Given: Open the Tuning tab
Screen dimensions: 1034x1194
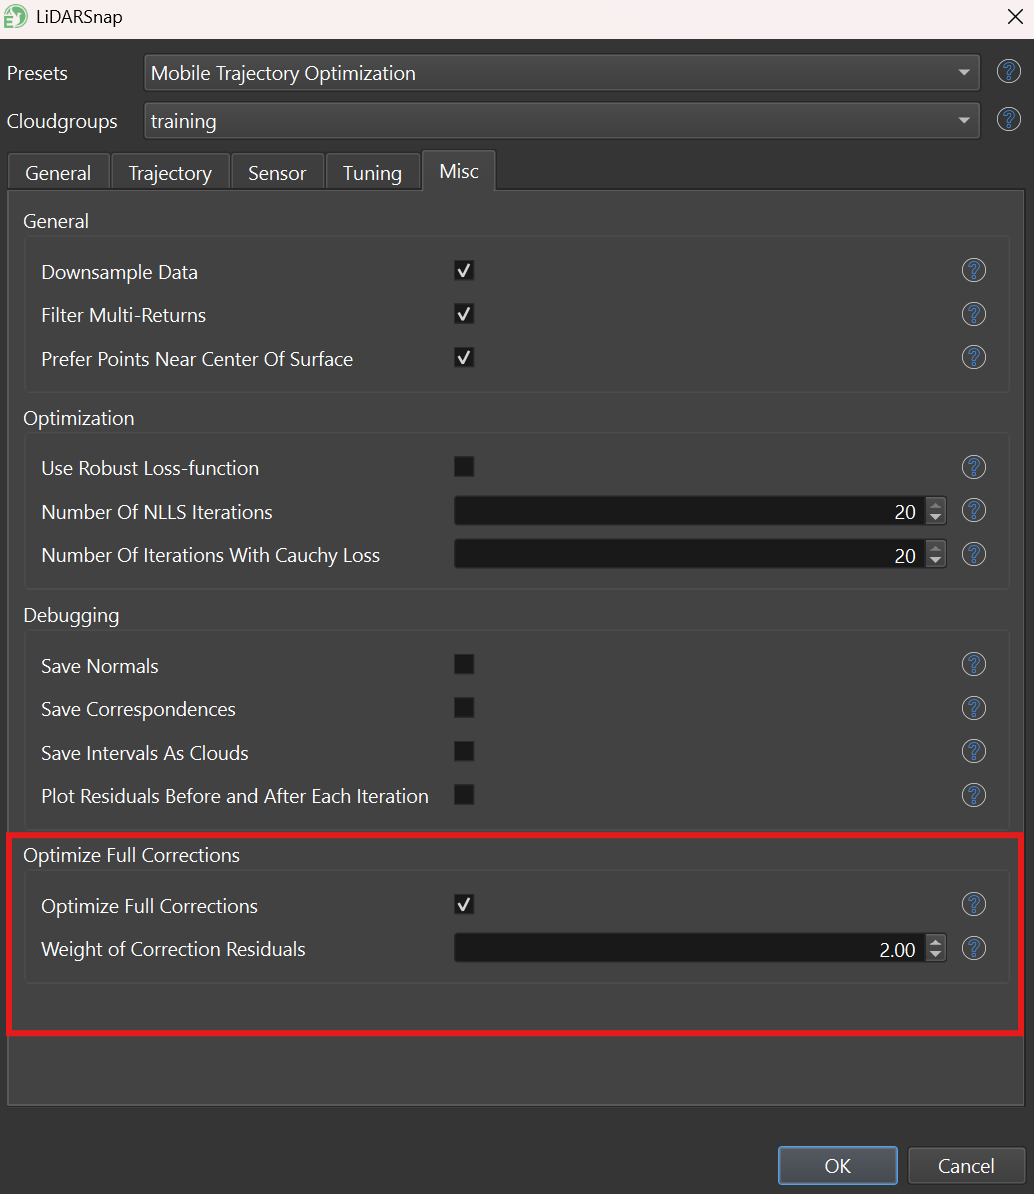Looking at the screenshot, I should 372,173.
